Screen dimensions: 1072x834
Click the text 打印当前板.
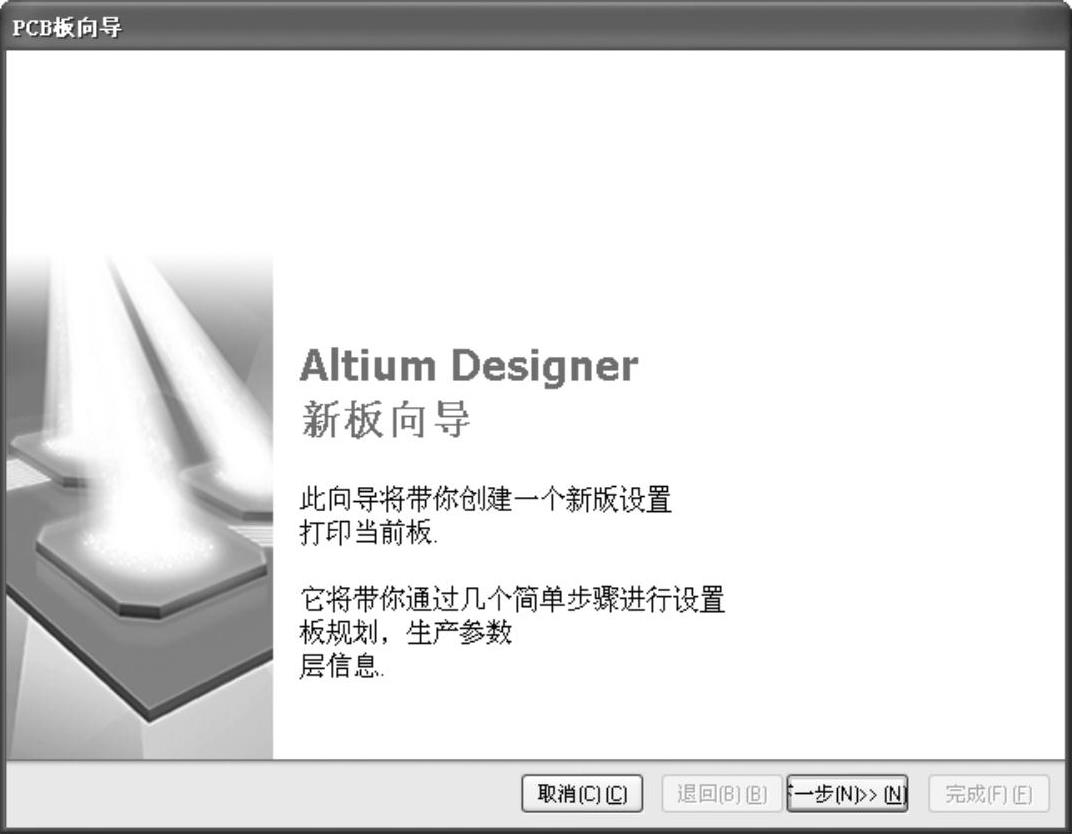pos(368,532)
